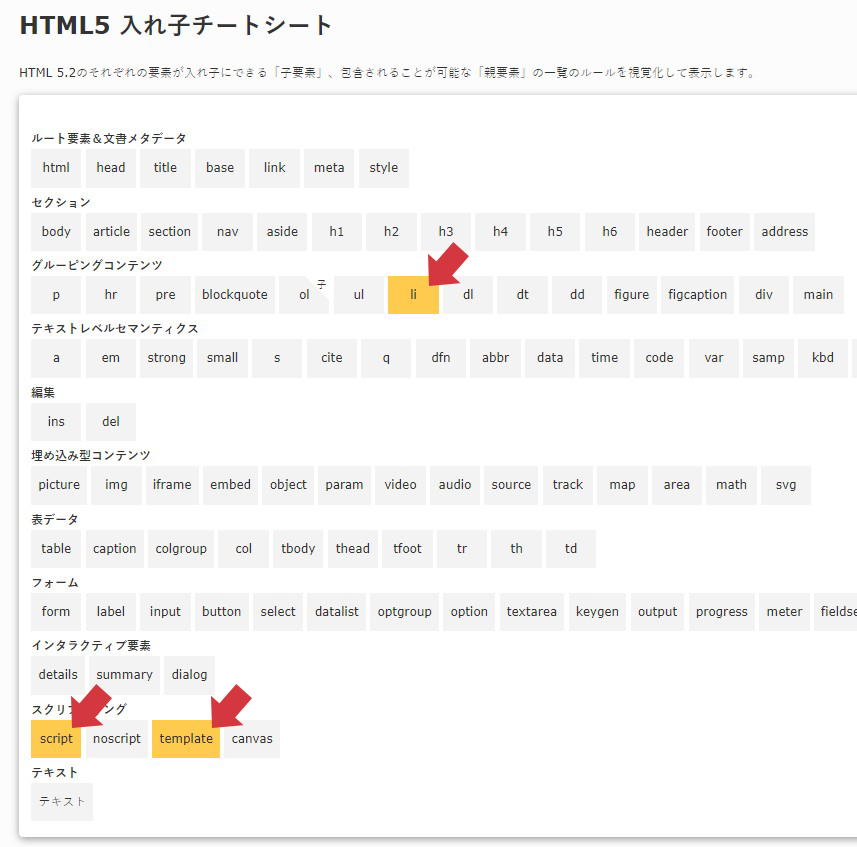Choose the blockquote element button
Image resolution: width=857 pixels, height=847 pixels.
(235, 295)
